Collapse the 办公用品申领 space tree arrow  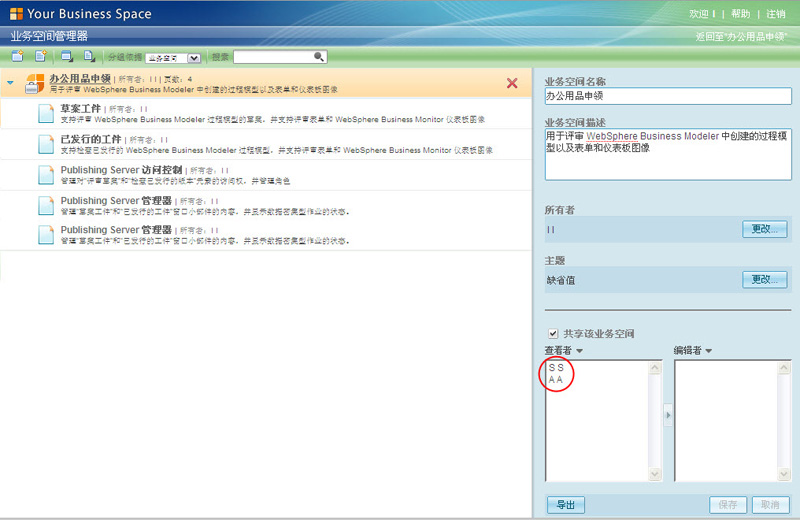pos(10,82)
